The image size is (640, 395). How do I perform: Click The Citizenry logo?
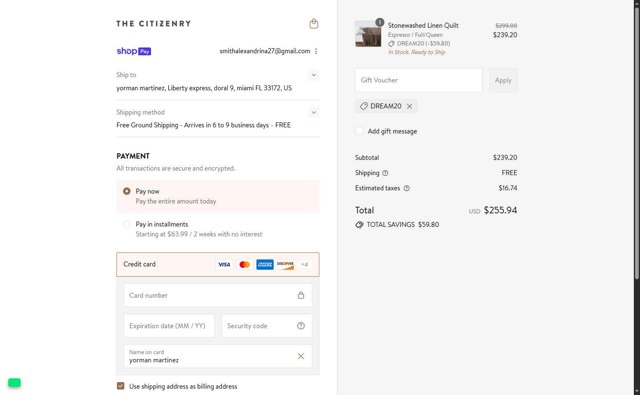pos(153,24)
